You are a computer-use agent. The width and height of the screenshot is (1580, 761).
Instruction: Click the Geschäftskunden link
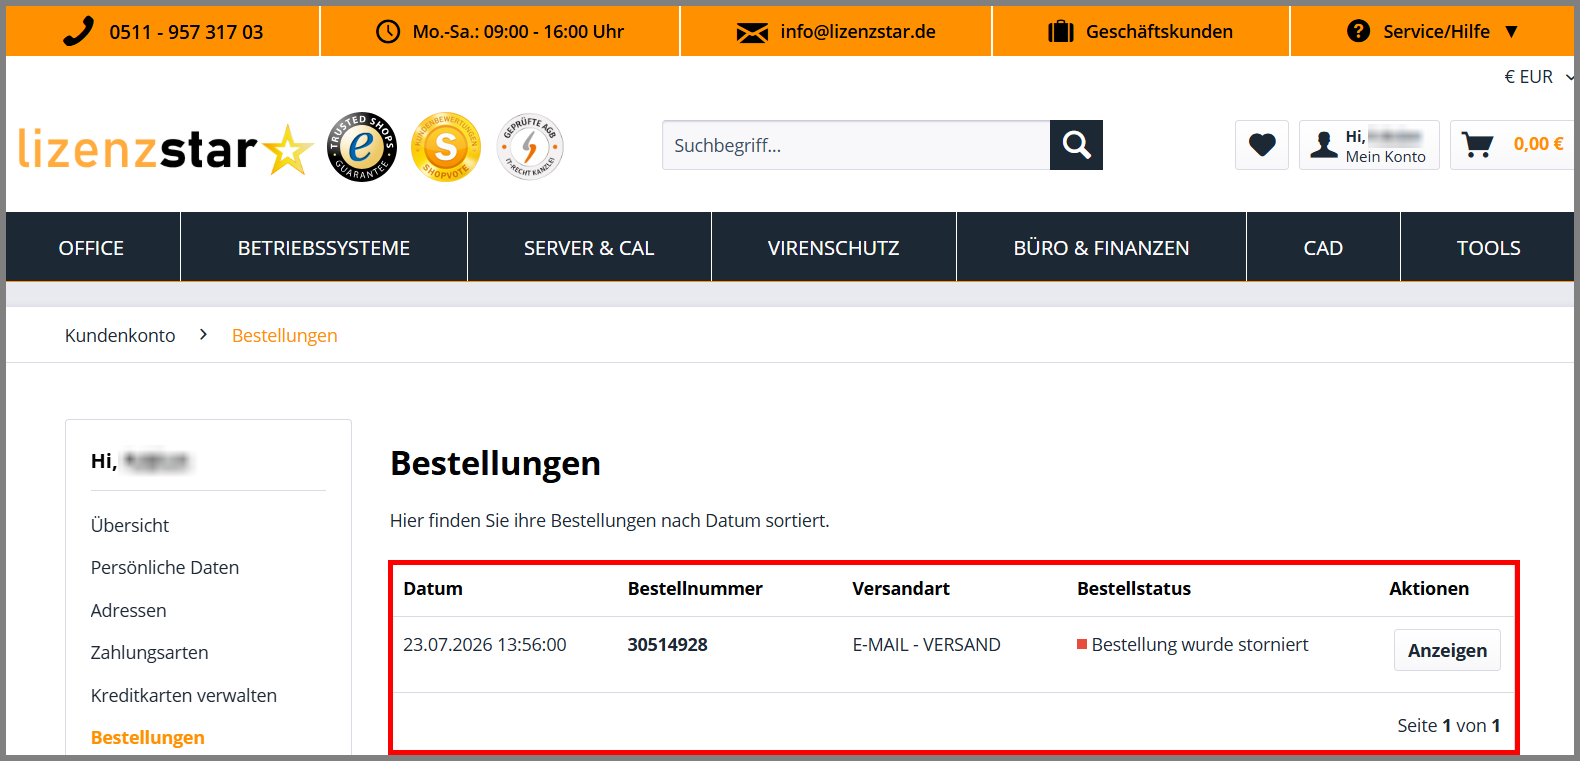[1159, 31]
